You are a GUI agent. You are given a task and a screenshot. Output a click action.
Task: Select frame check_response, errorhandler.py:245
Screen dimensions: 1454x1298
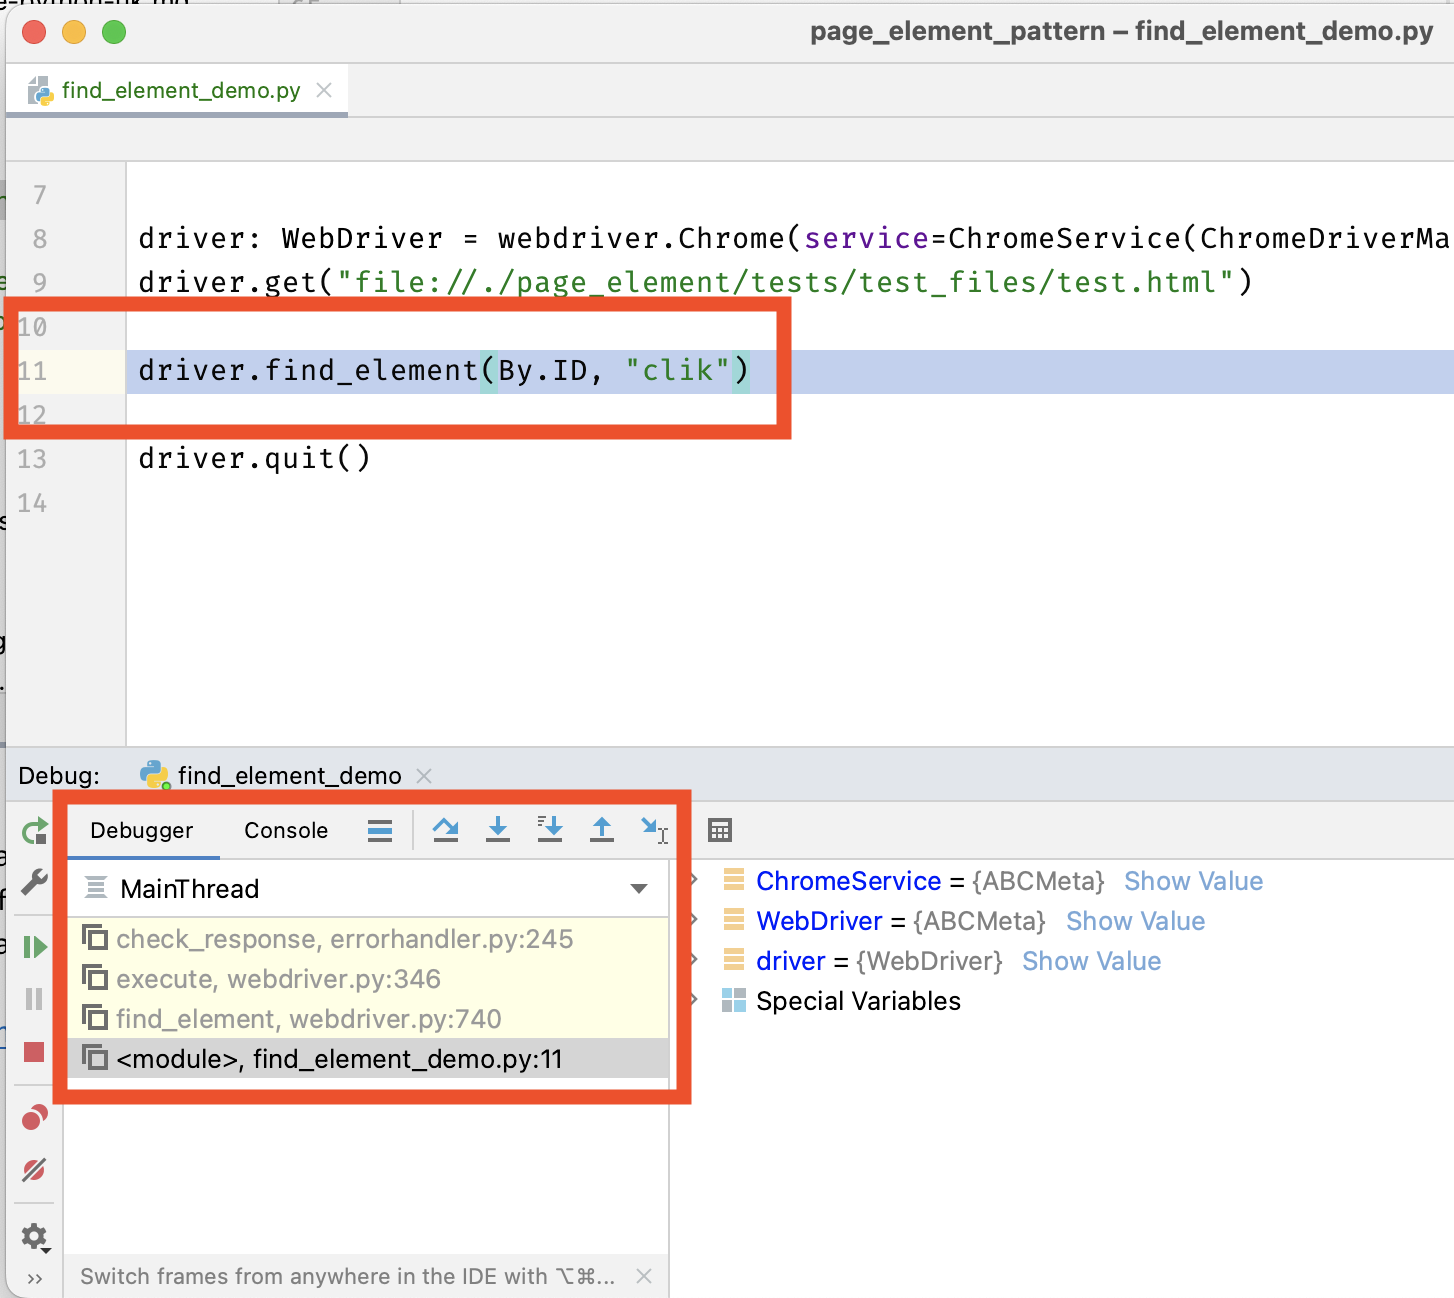pos(368,939)
